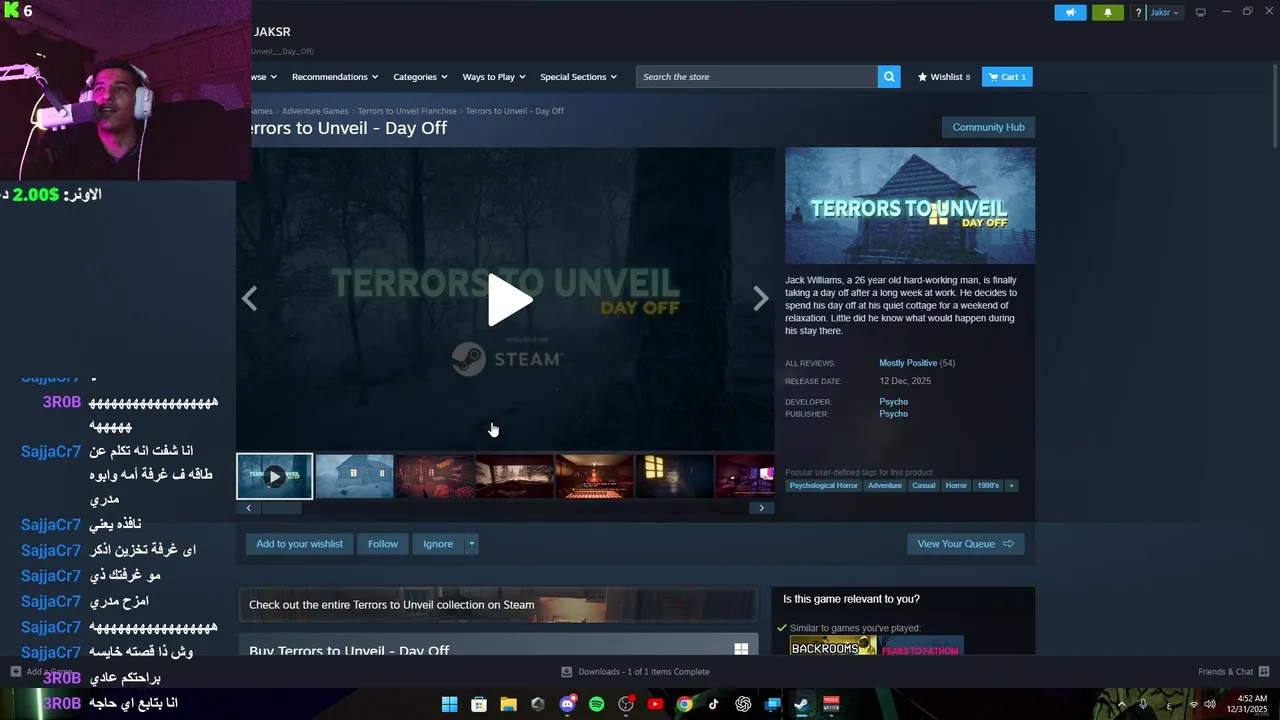
Task: Open File Explorer from taskbar
Action: click(508, 704)
